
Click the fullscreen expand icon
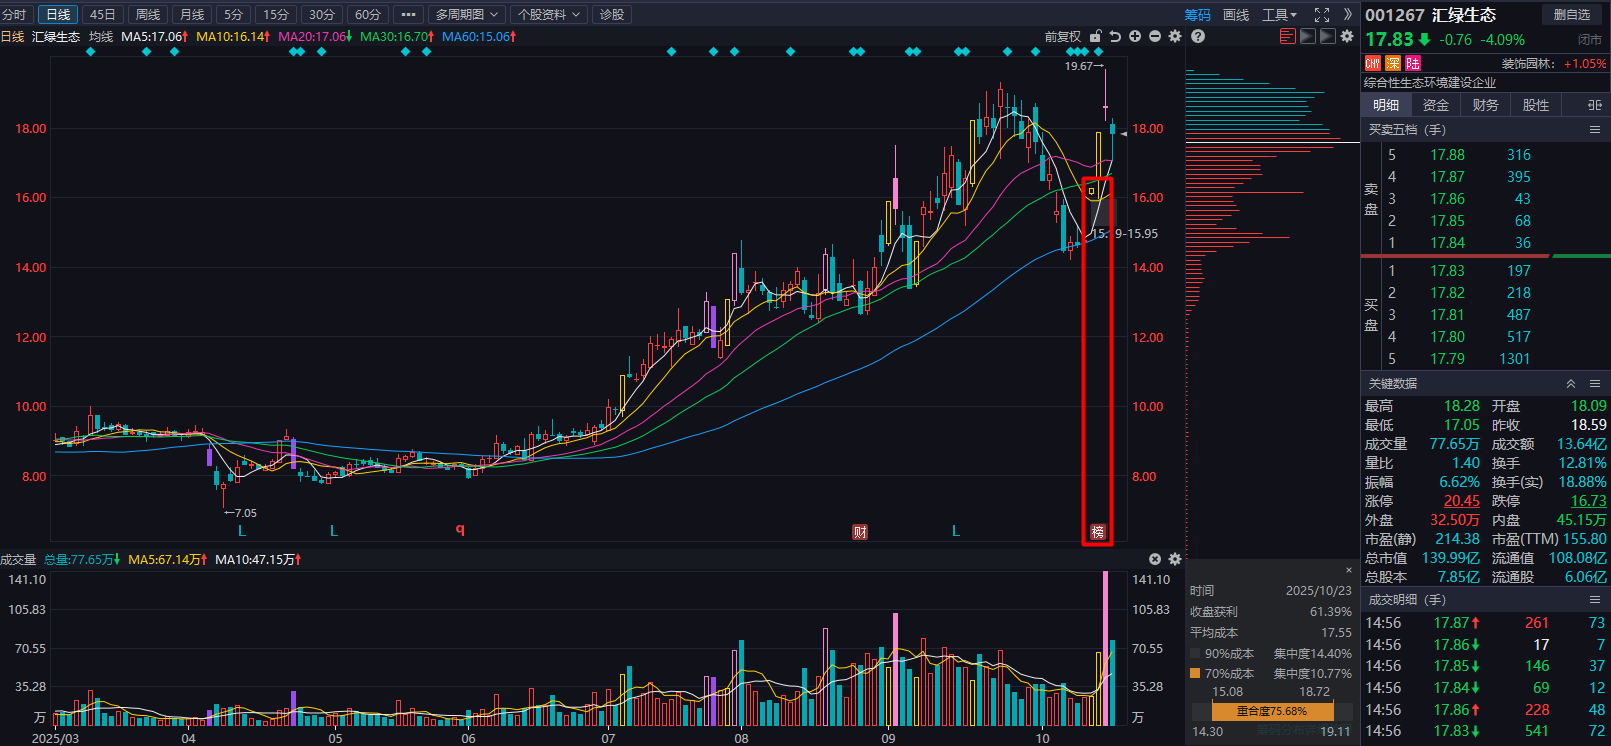click(1322, 14)
